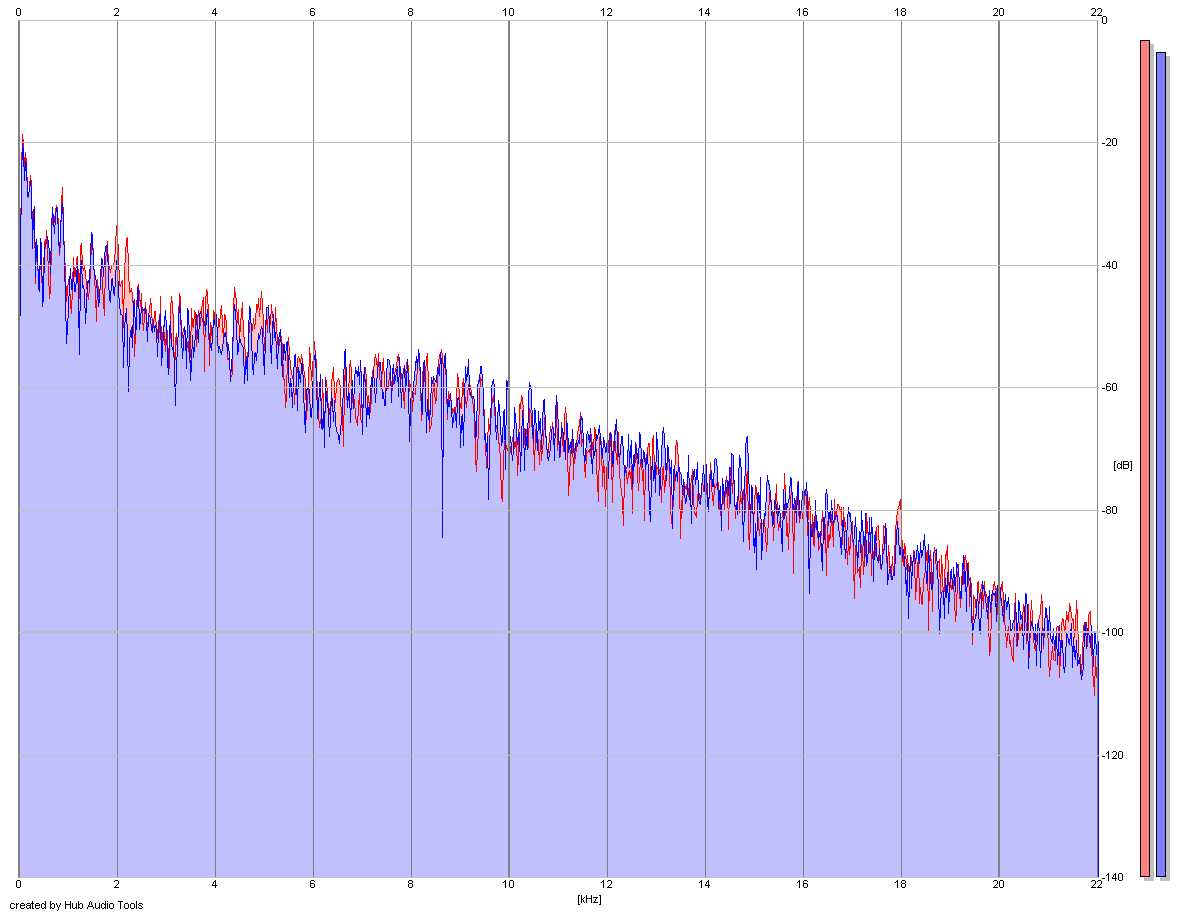Click the [kHz] unit label below the axis
The width and height of the screenshot is (1180, 917).
(x=589, y=899)
